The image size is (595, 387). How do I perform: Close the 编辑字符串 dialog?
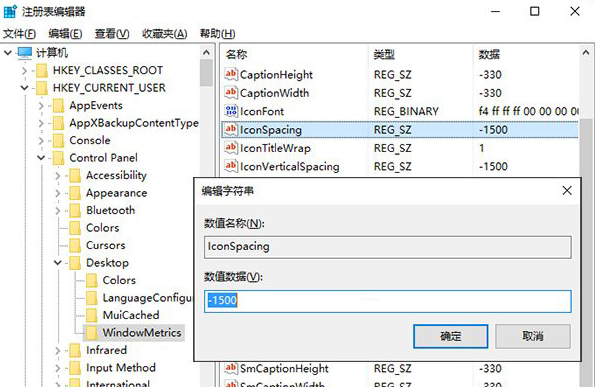567,190
